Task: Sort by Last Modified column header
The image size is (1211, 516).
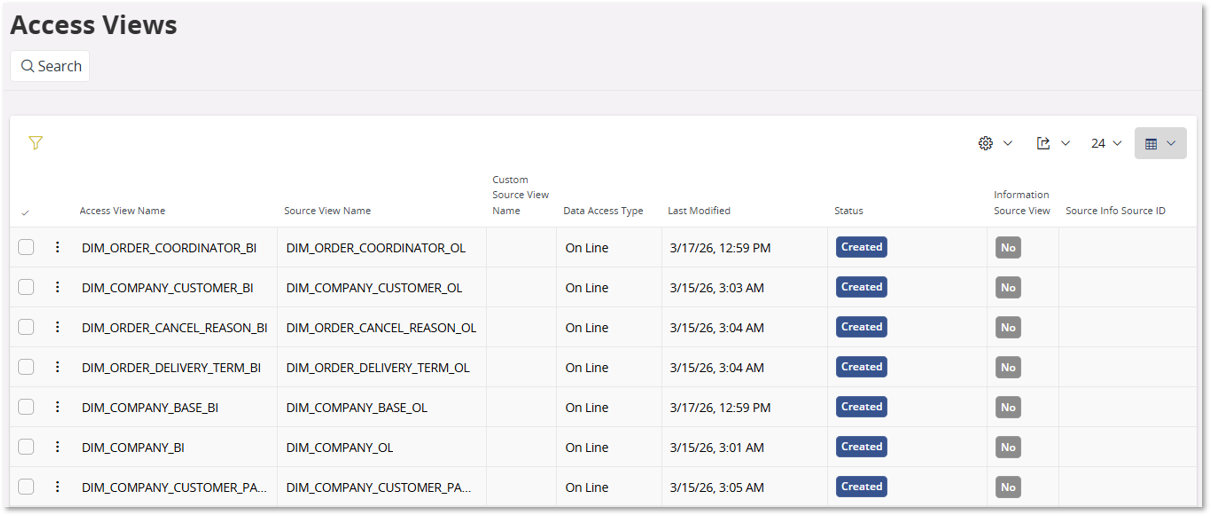Action: [x=699, y=211]
